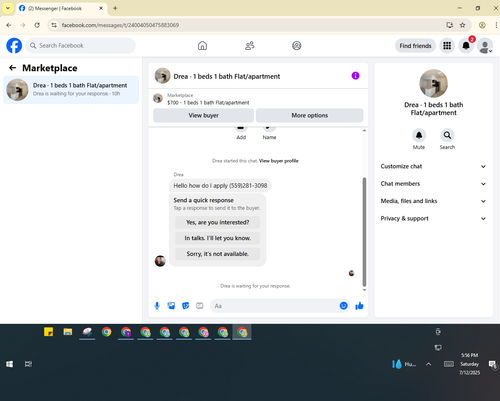Open the Notifications bell icon

[x=466, y=46]
